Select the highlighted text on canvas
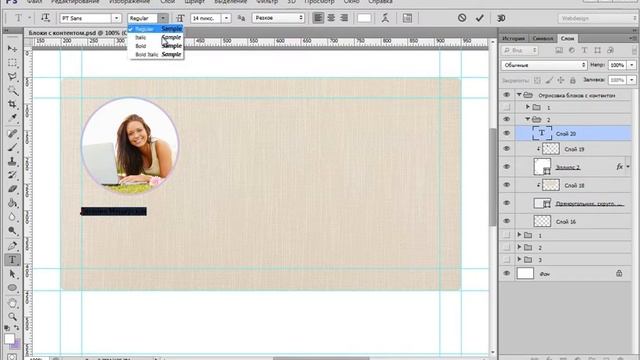The height and width of the screenshot is (360, 640). tap(113, 211)
